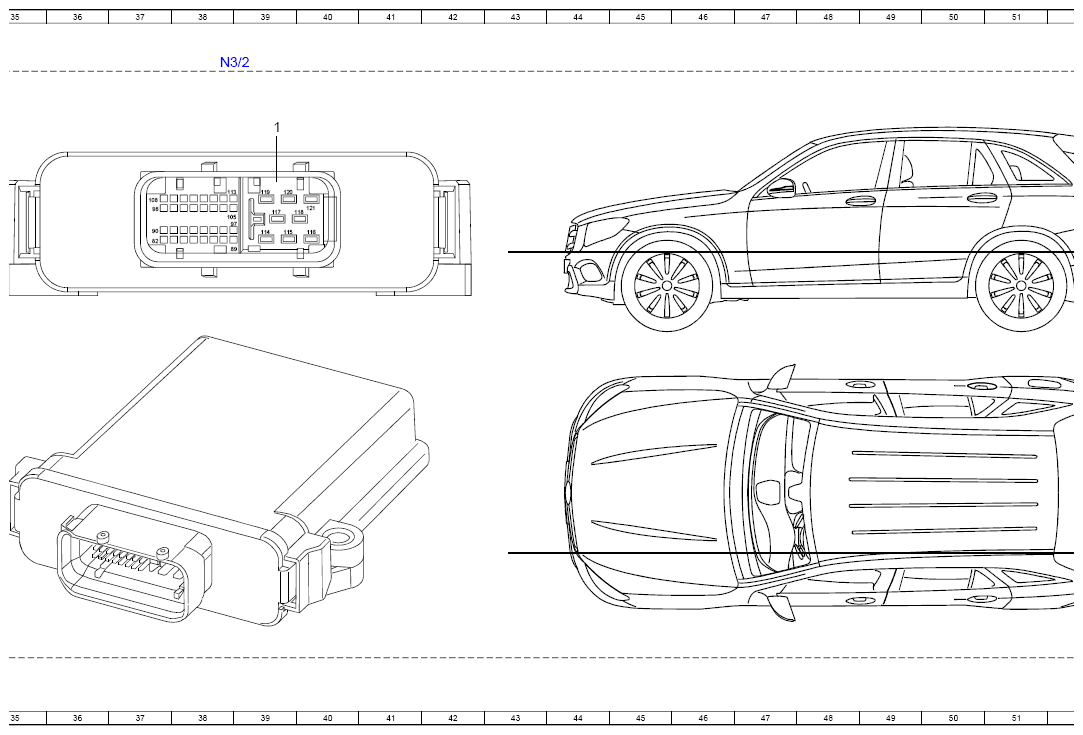The height and width of the screenshot is (735, 1083).
Task: Click pin 119 in the connector diagram
Action: pos(266,199)
